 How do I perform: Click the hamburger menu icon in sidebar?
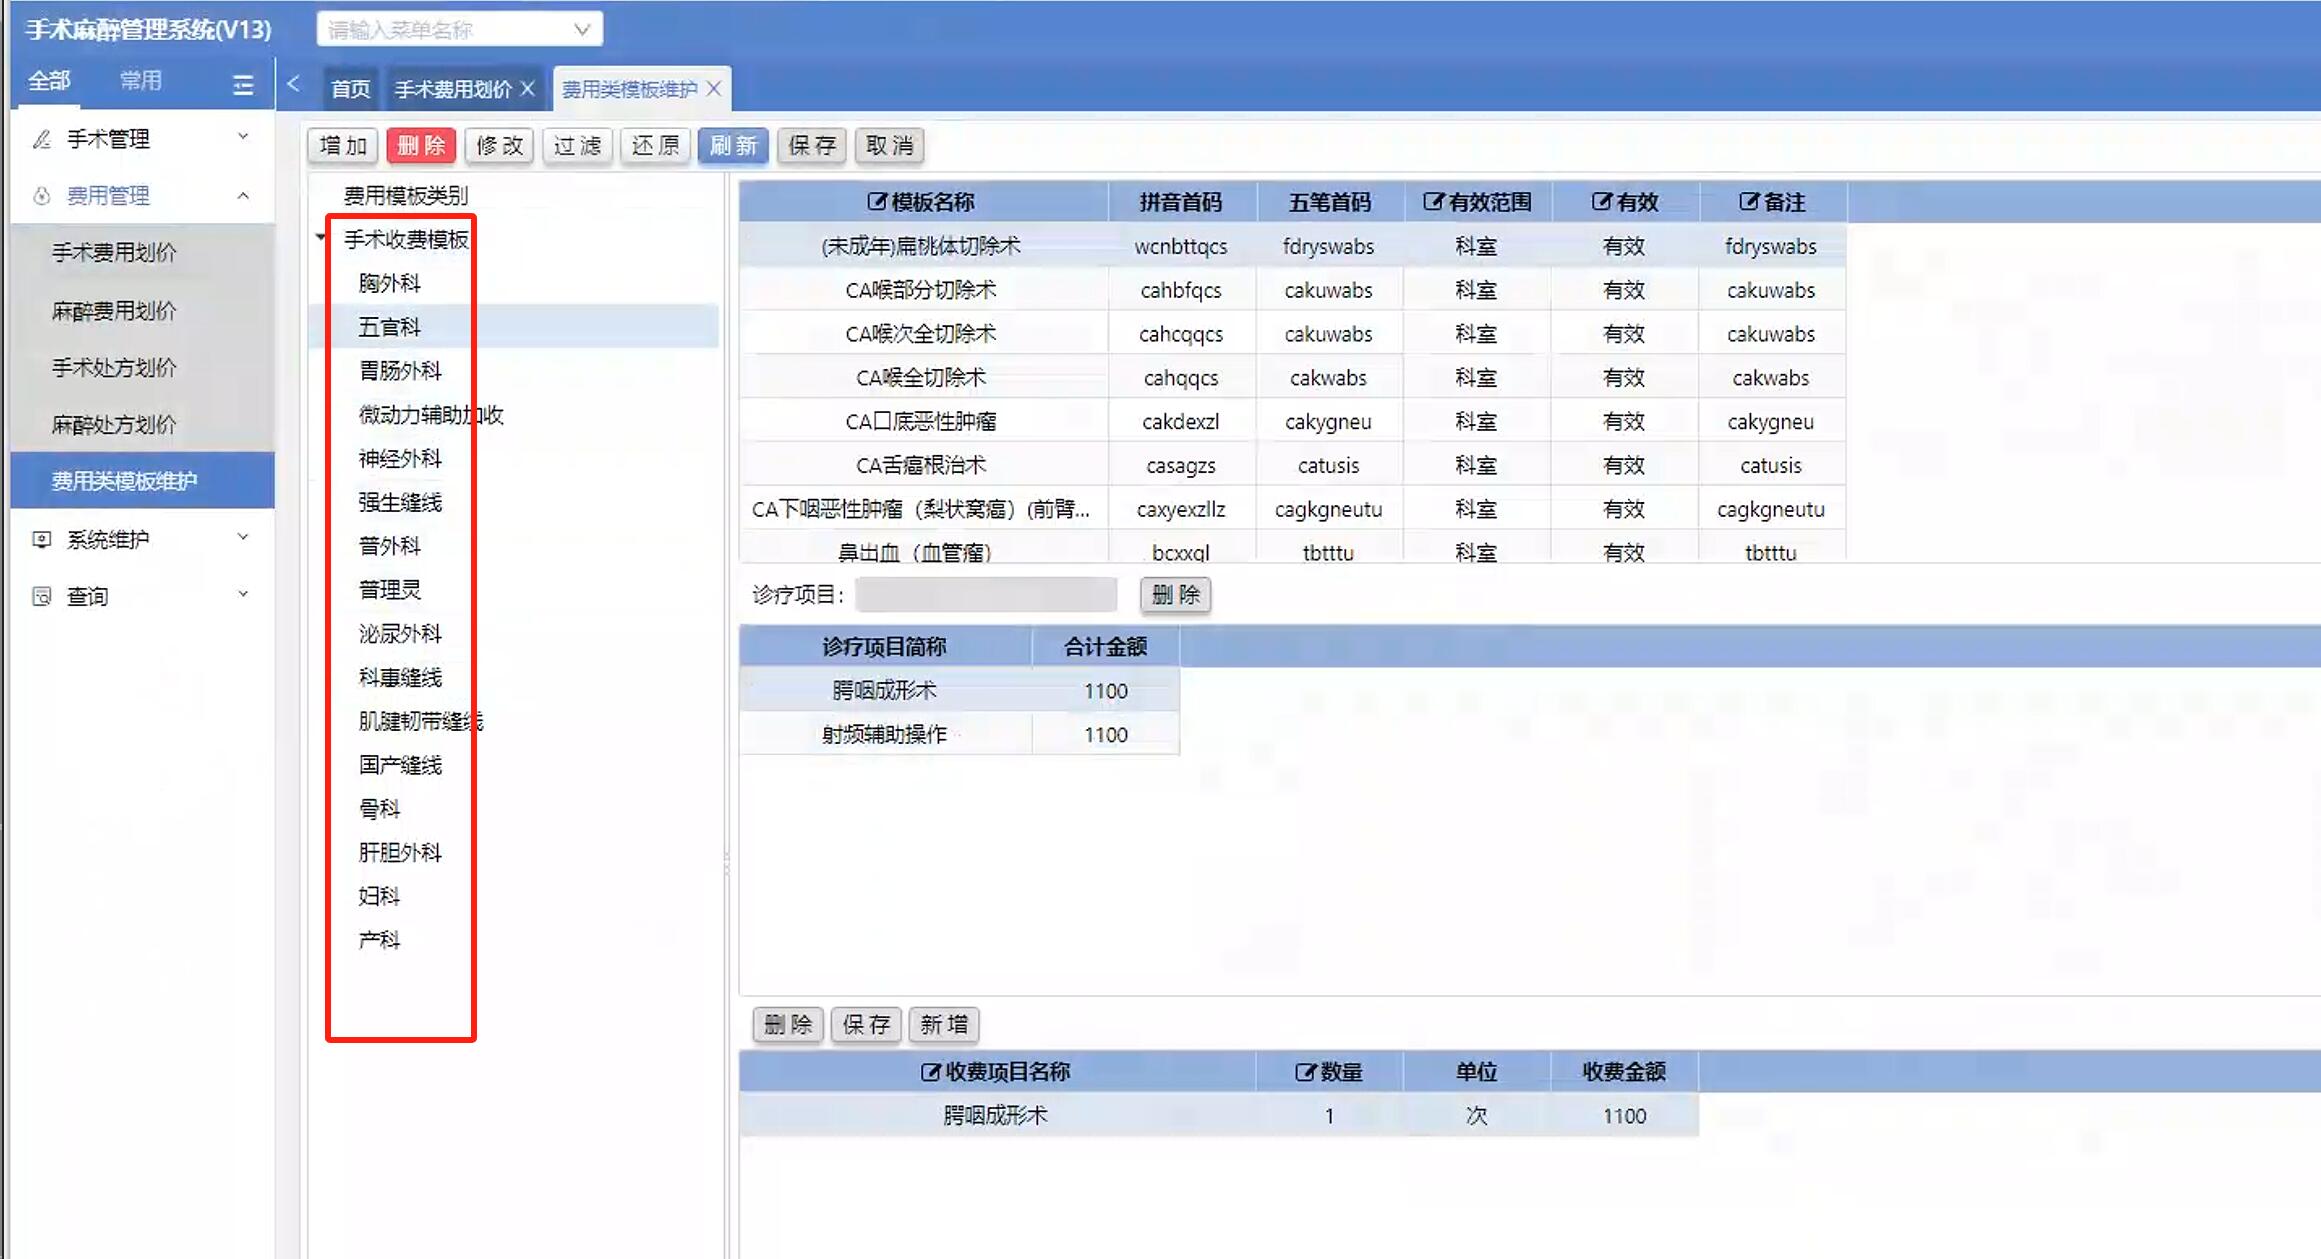pos(243,85)
